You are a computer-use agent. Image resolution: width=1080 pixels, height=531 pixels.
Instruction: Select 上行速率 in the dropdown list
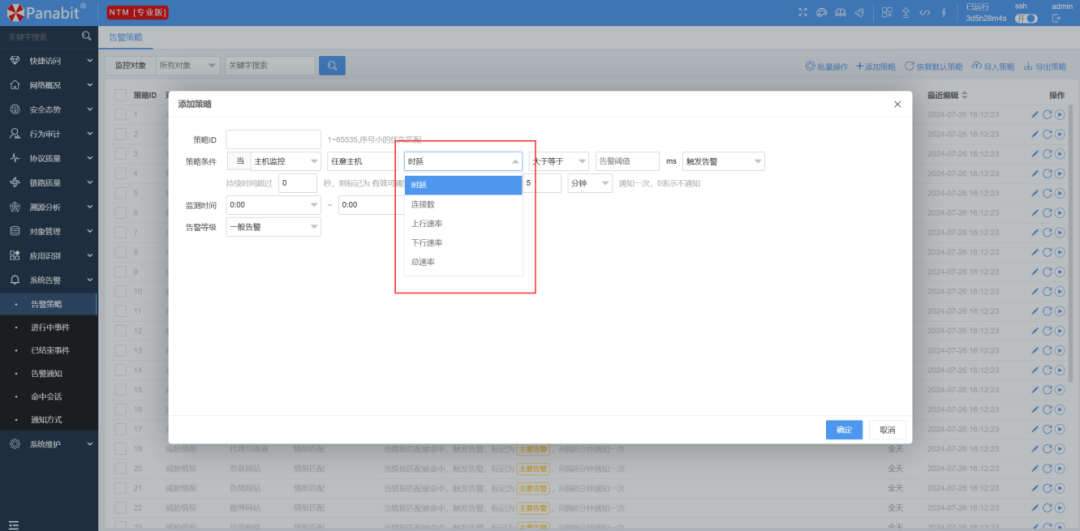(x=464, y=224)
